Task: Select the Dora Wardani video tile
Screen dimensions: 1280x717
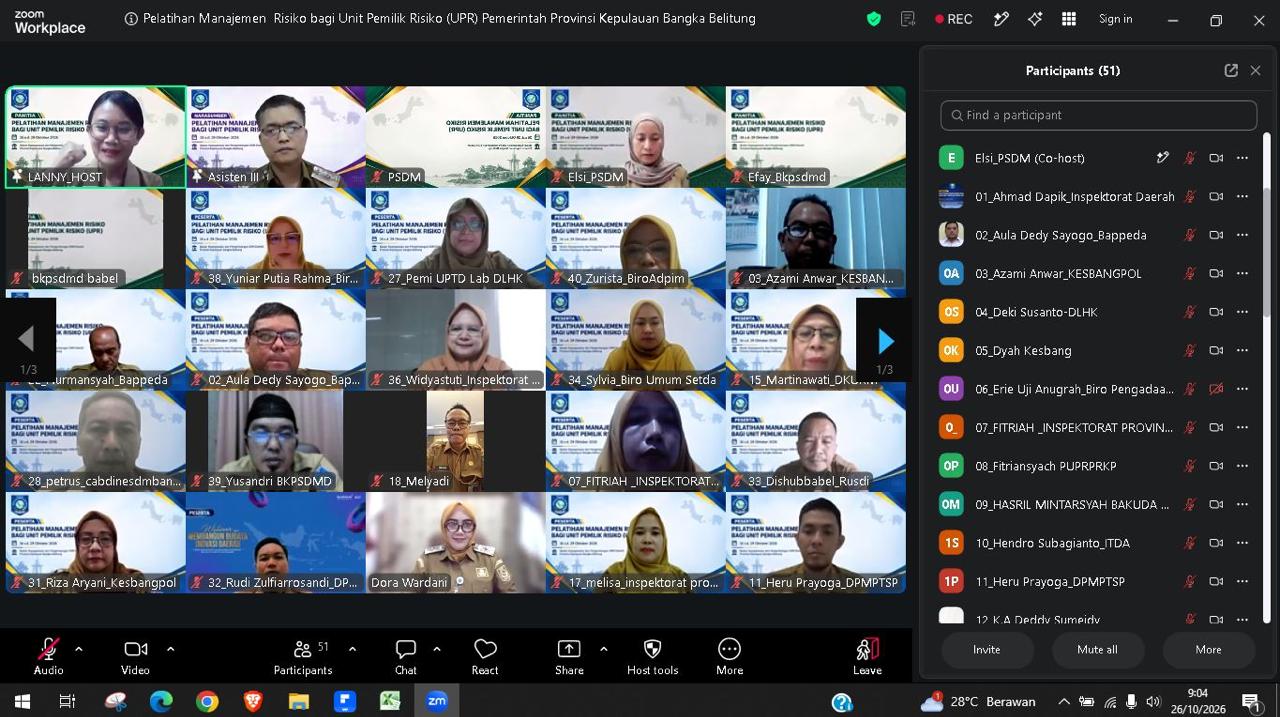Action: coord(456,542)
